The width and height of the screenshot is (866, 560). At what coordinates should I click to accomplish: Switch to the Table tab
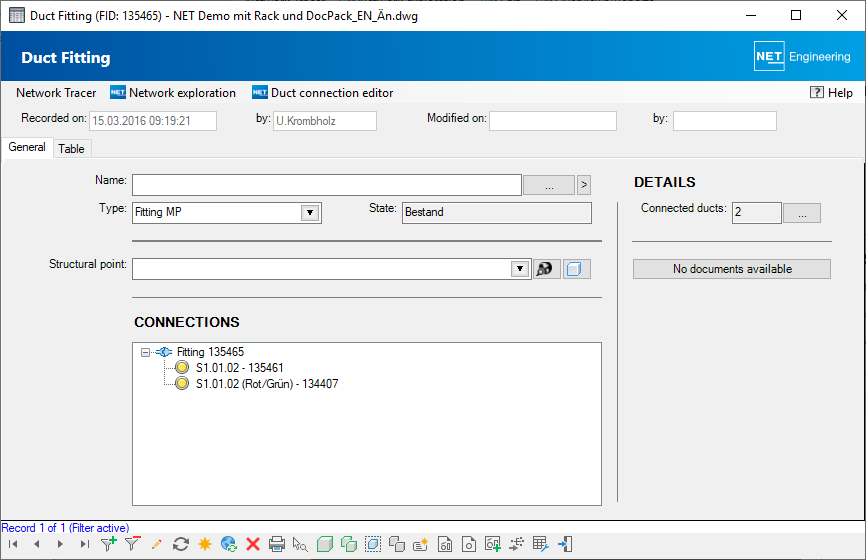coord(71,149)
